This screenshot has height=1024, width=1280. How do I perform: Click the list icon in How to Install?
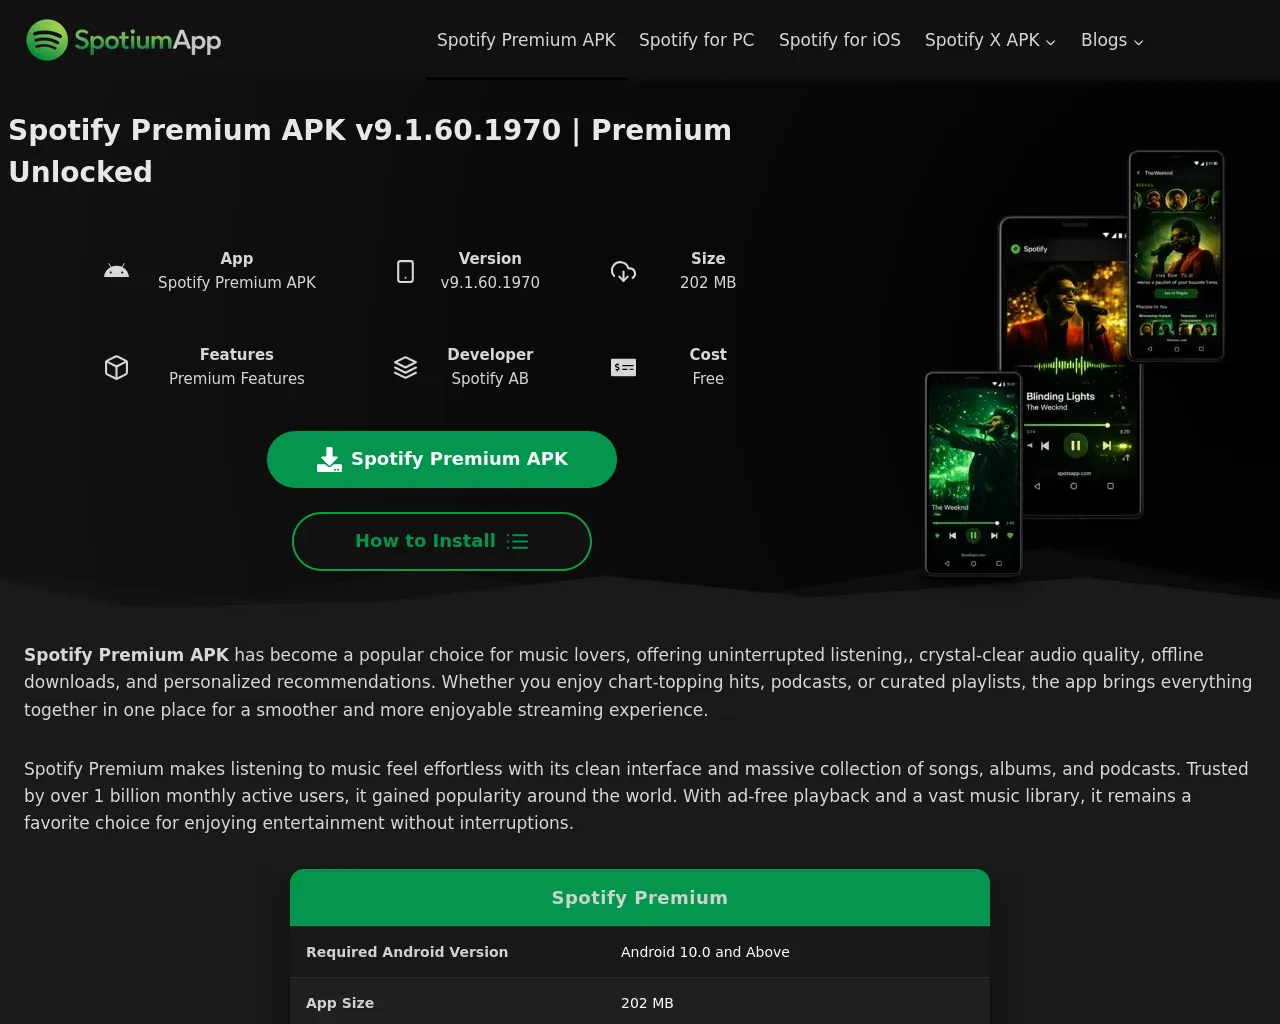(x=517, y=541)
